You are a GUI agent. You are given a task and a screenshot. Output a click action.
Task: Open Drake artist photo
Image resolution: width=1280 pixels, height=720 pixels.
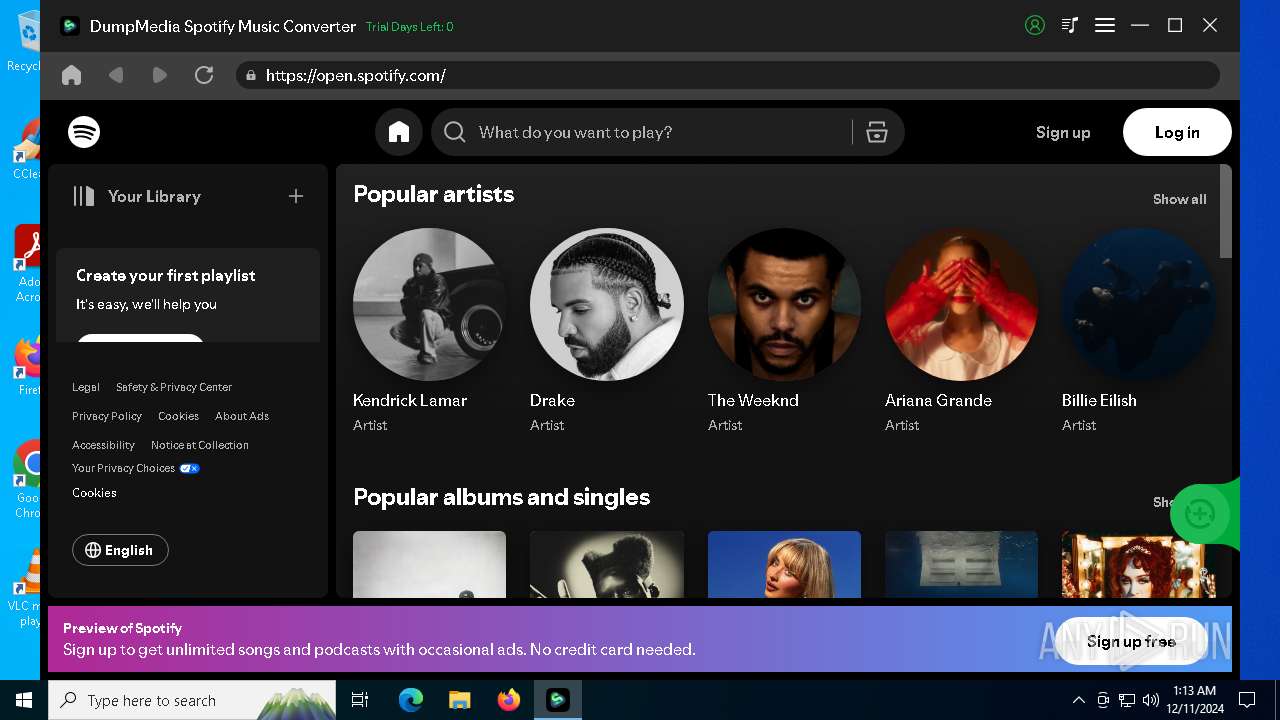coord(607,304)
